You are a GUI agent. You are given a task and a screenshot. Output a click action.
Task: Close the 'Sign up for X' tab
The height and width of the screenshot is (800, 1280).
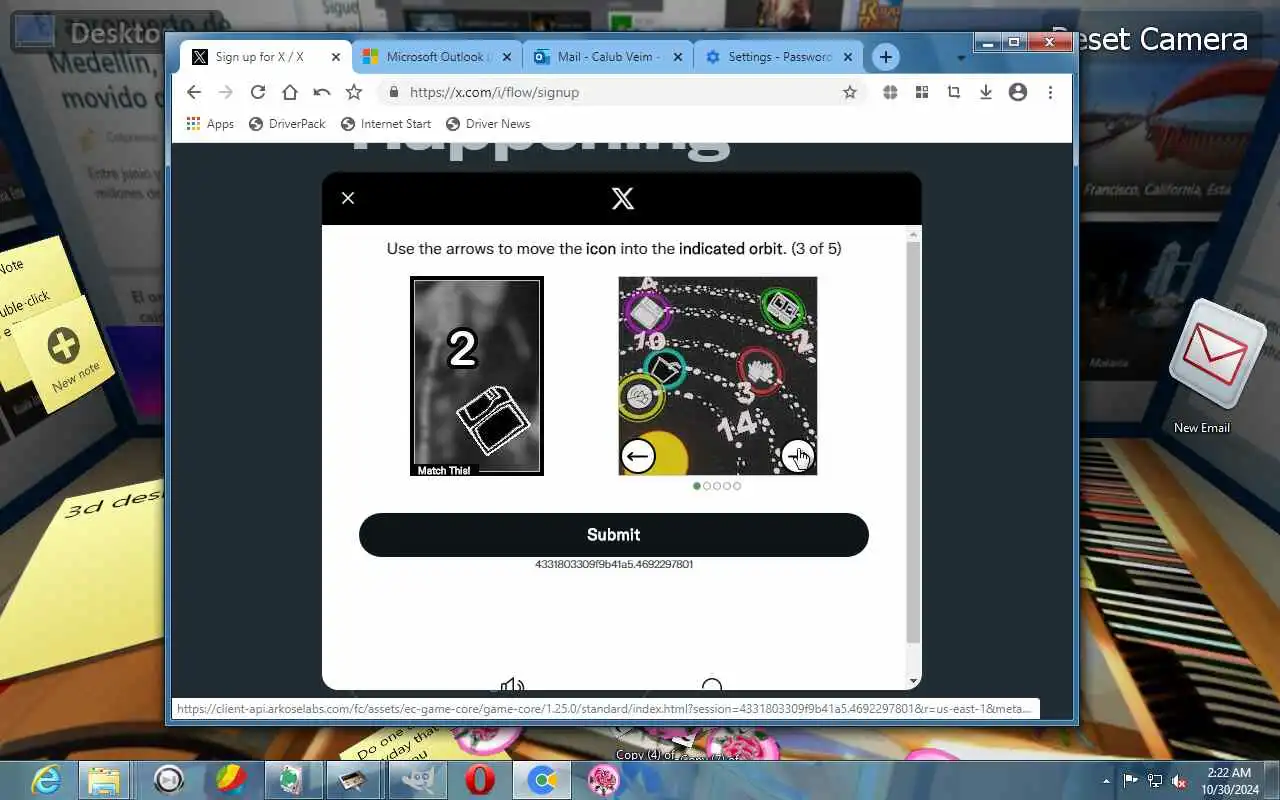pos(336,57)
